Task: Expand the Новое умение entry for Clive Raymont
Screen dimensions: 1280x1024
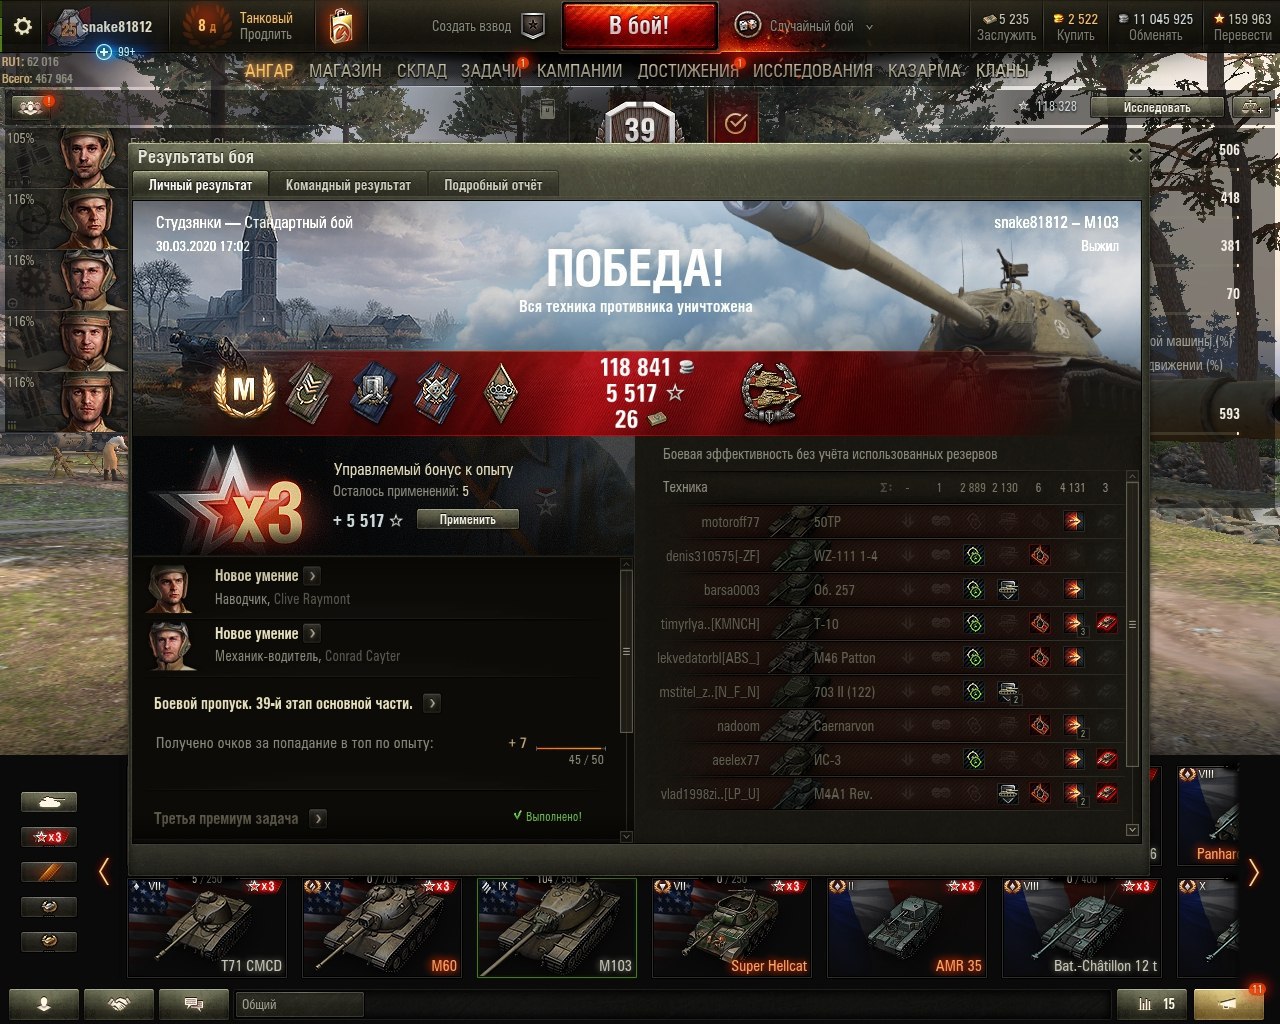Action: click(312, 576)
